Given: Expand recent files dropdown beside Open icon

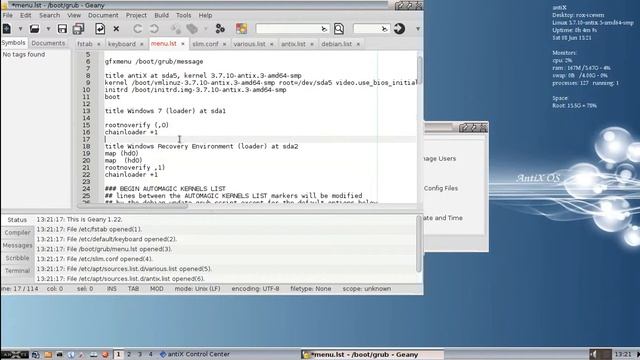Looking at the screenshot, I should [48, 29].
